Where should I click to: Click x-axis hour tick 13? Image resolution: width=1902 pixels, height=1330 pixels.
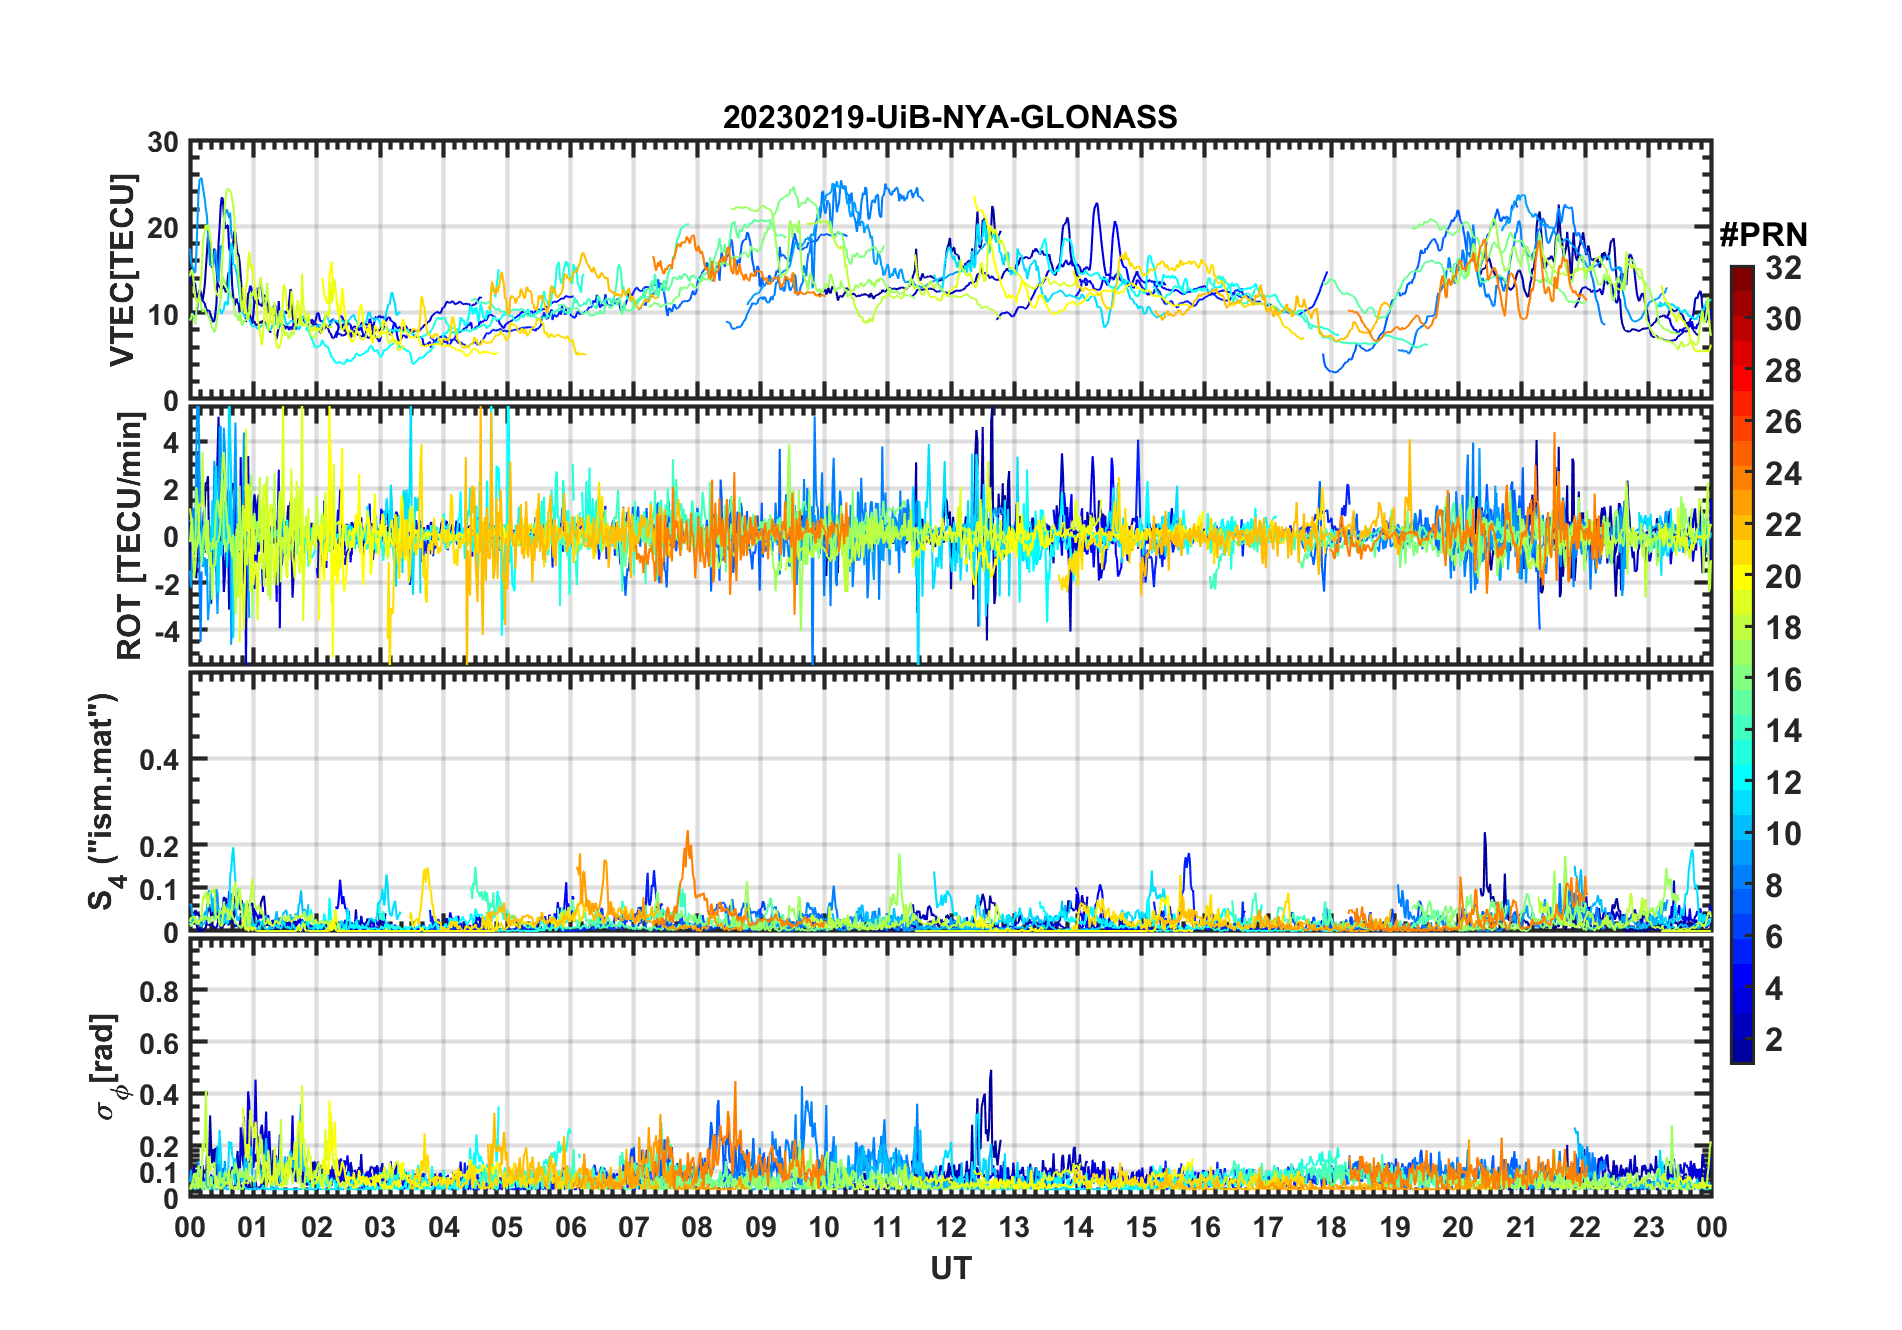click(1014, 1227)
